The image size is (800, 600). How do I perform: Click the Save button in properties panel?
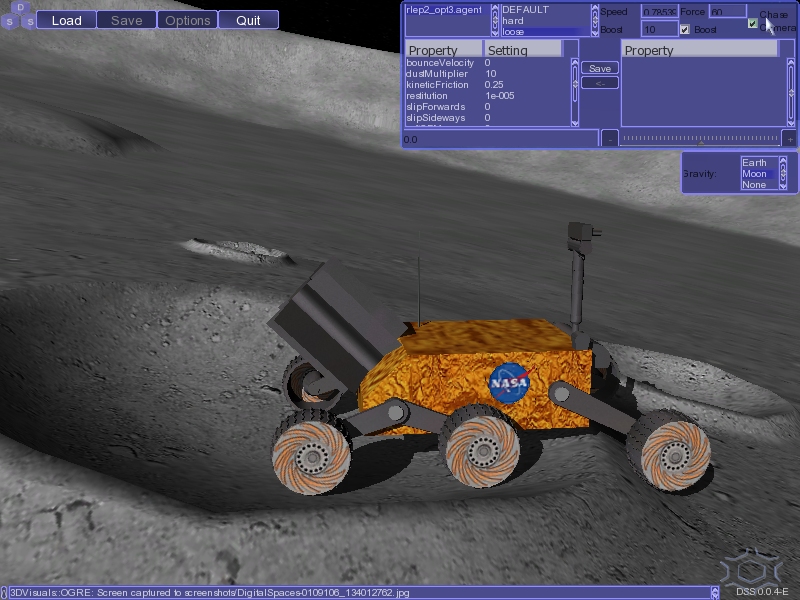[x=600, y=68]
